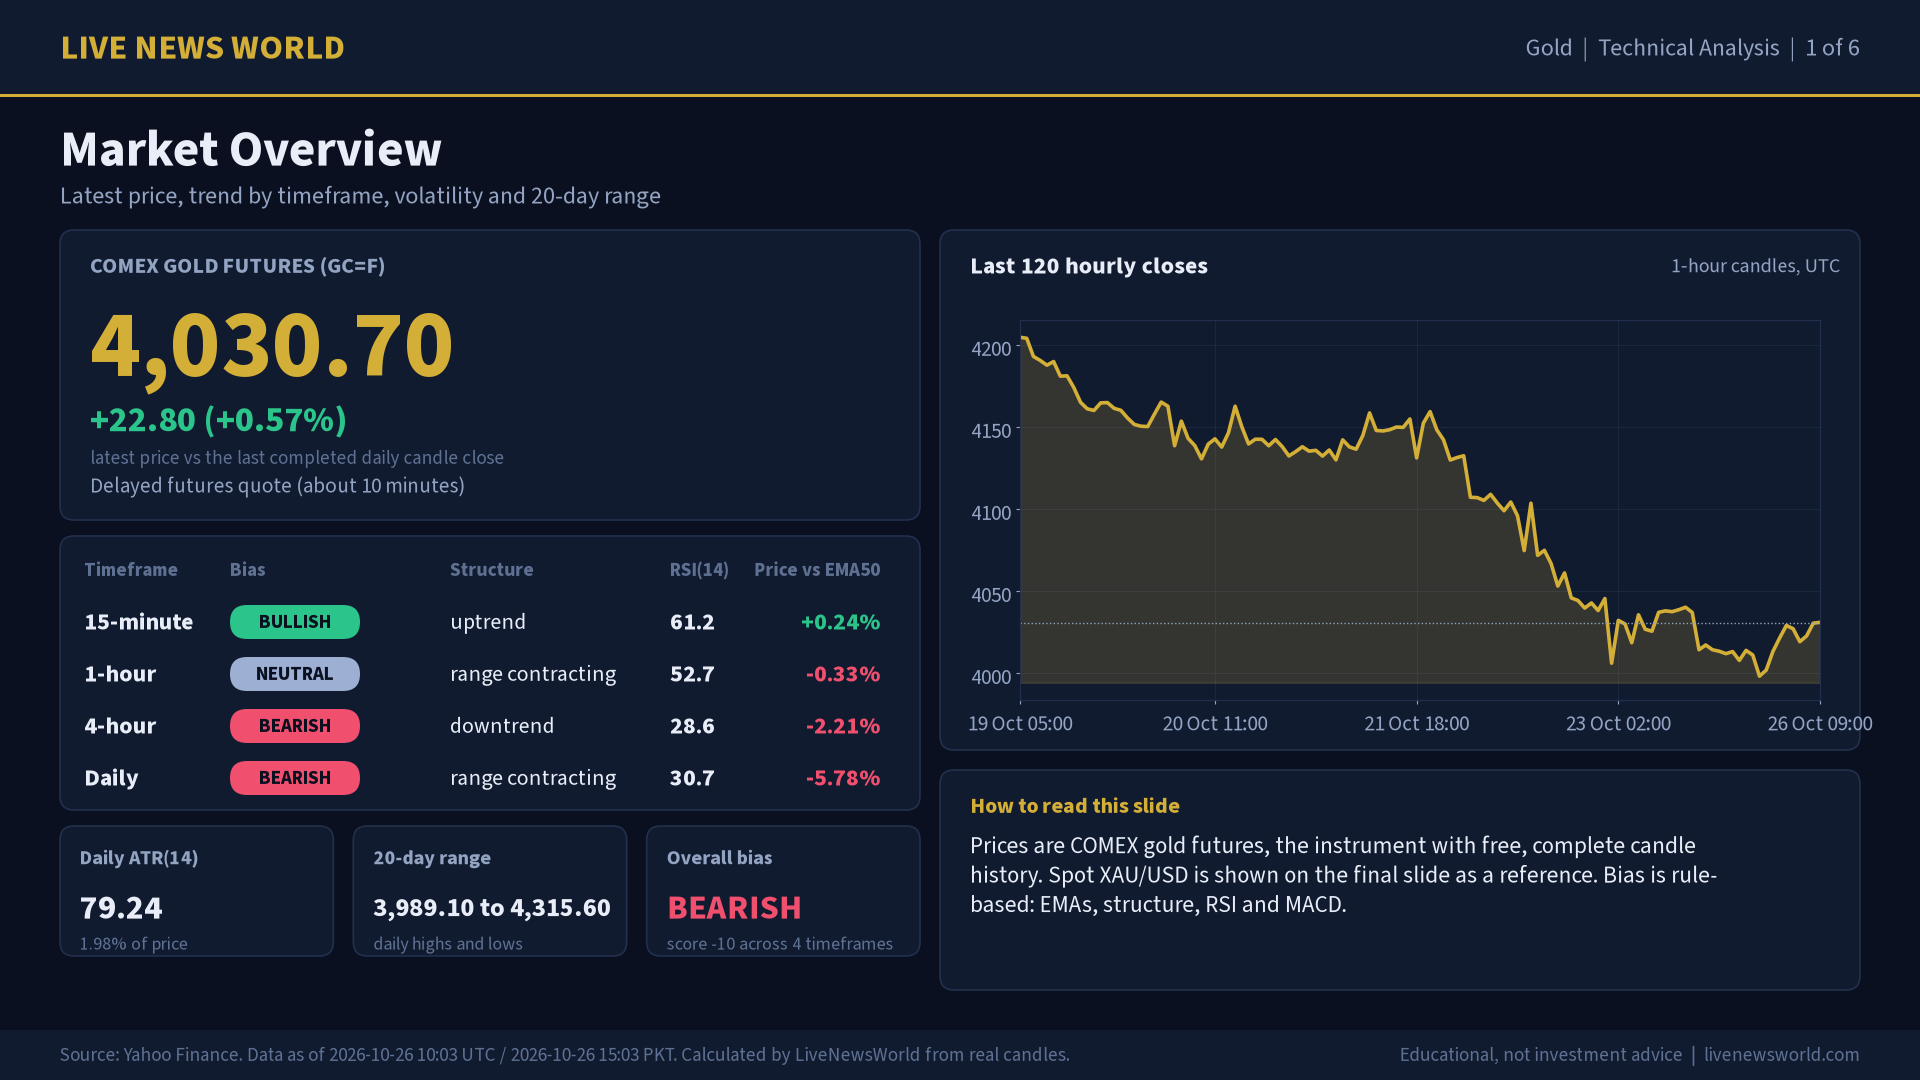Click the 4200 y-axis label
Screen dimensions: 1920x1080
click(991, 349)
